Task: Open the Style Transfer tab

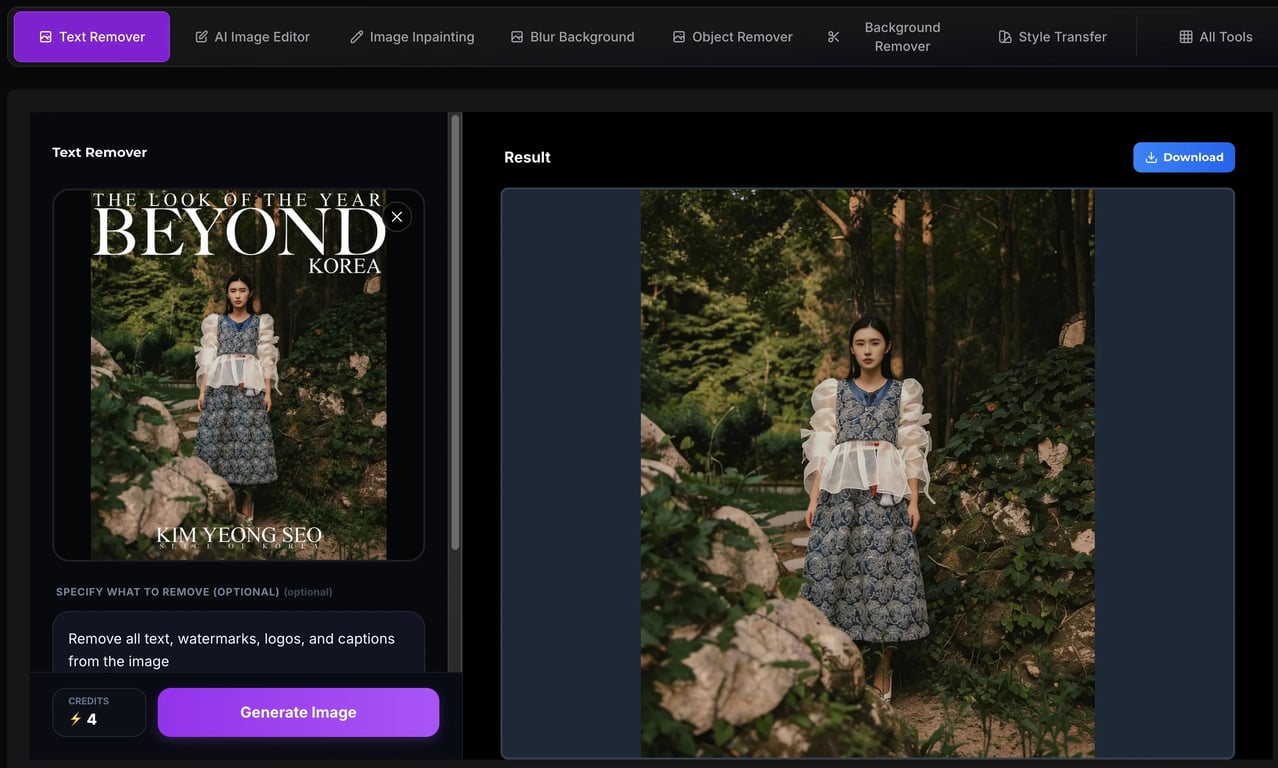Action: tap(1052, 36)
